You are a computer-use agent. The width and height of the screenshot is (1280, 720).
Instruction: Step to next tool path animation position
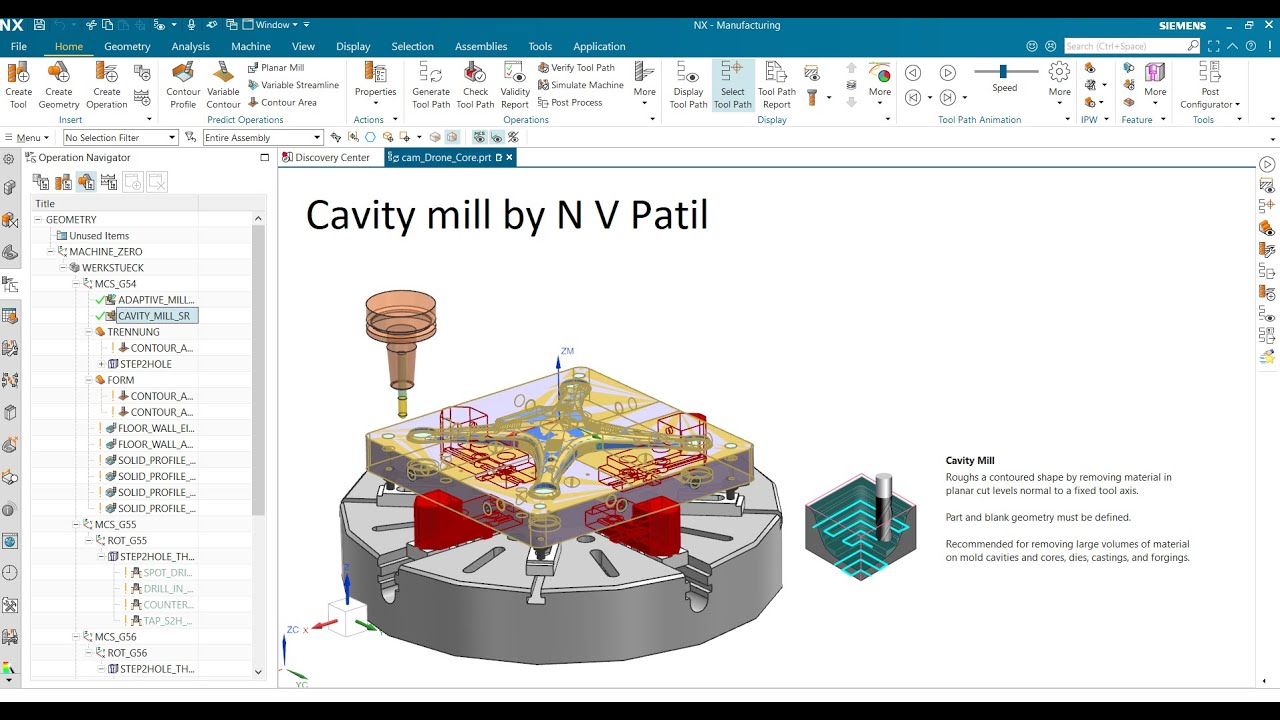click(x=948, y=97)
